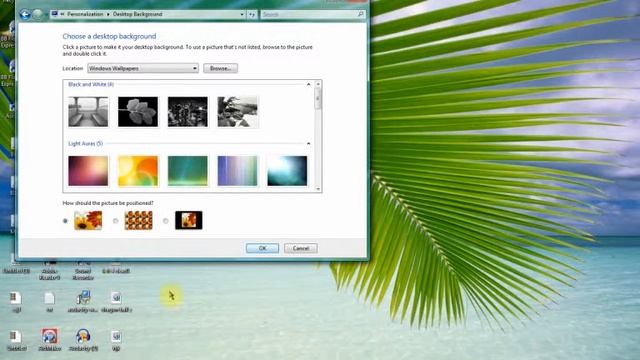Click the Browse... button
This screenshot has height=360, width=640.
coord(220,68)
